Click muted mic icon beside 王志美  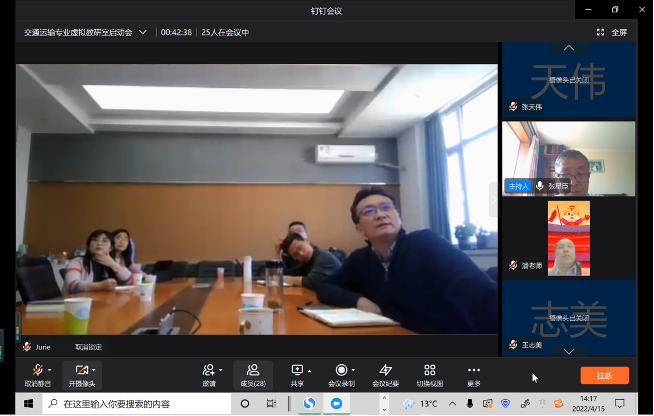pyautogui.click(x=513, y=345)
